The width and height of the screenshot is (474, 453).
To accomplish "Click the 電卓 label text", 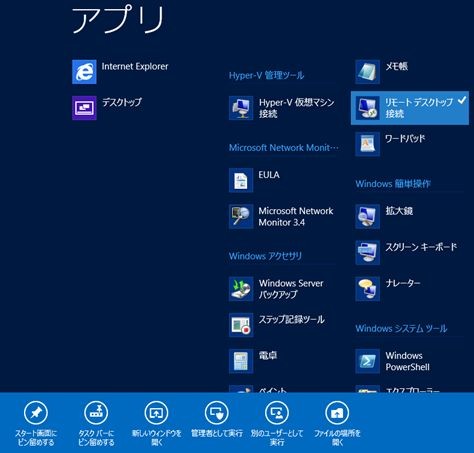I will (x=268, y=355).
